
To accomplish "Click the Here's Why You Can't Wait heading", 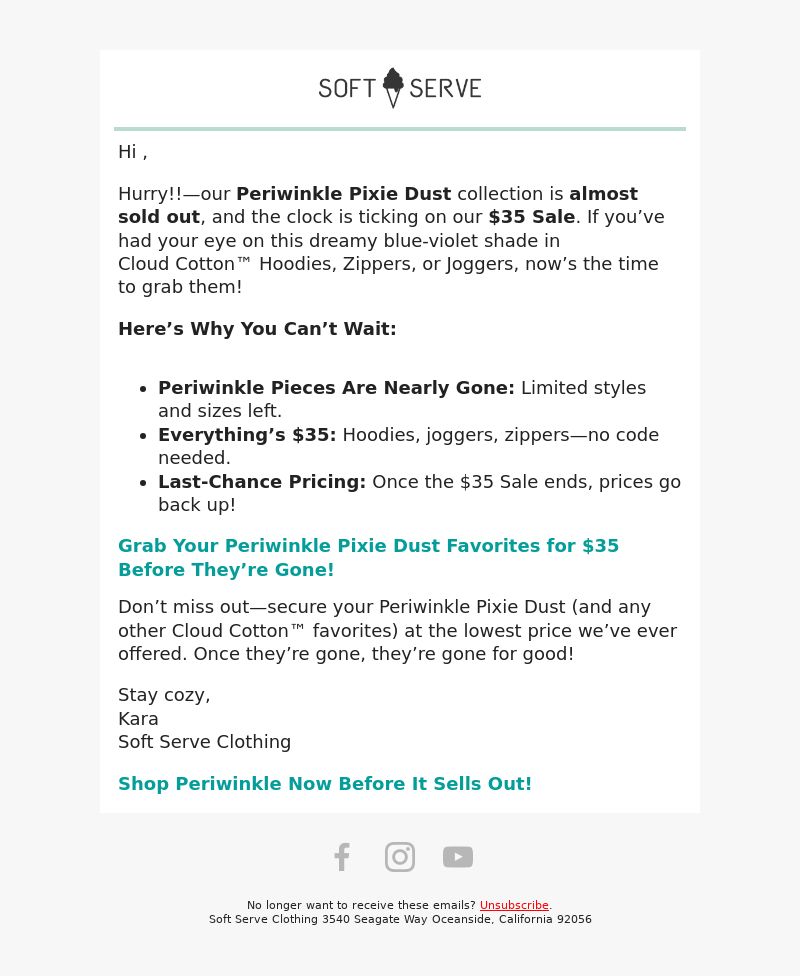I will coord(257,329).
